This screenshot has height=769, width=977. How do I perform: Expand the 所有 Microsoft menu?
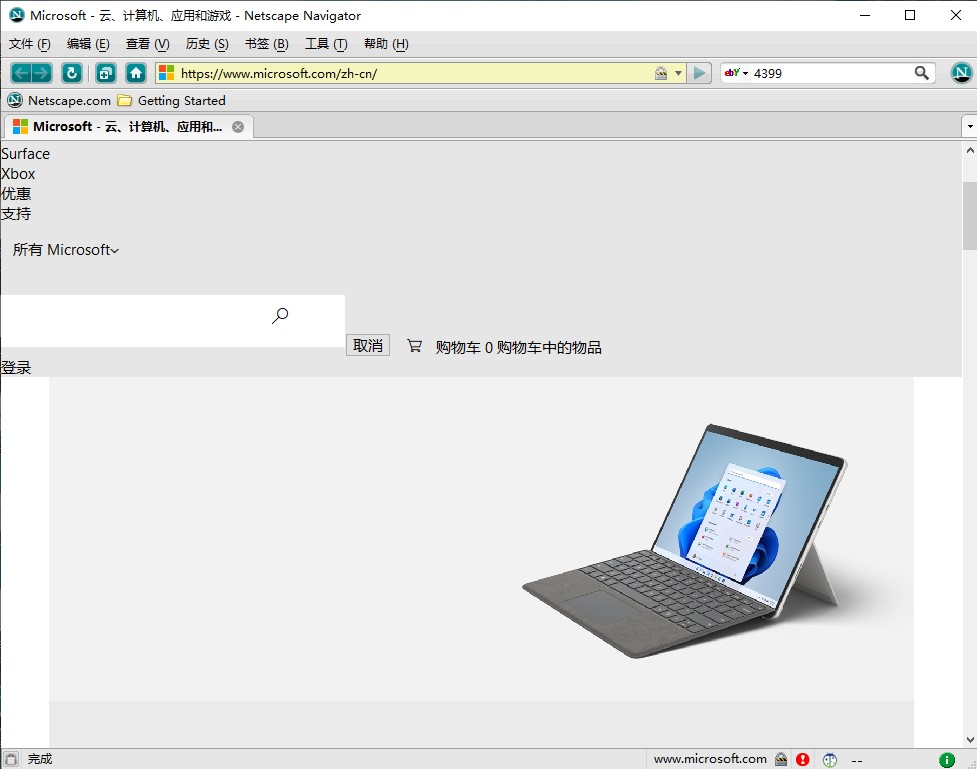[x=65, y=250]
